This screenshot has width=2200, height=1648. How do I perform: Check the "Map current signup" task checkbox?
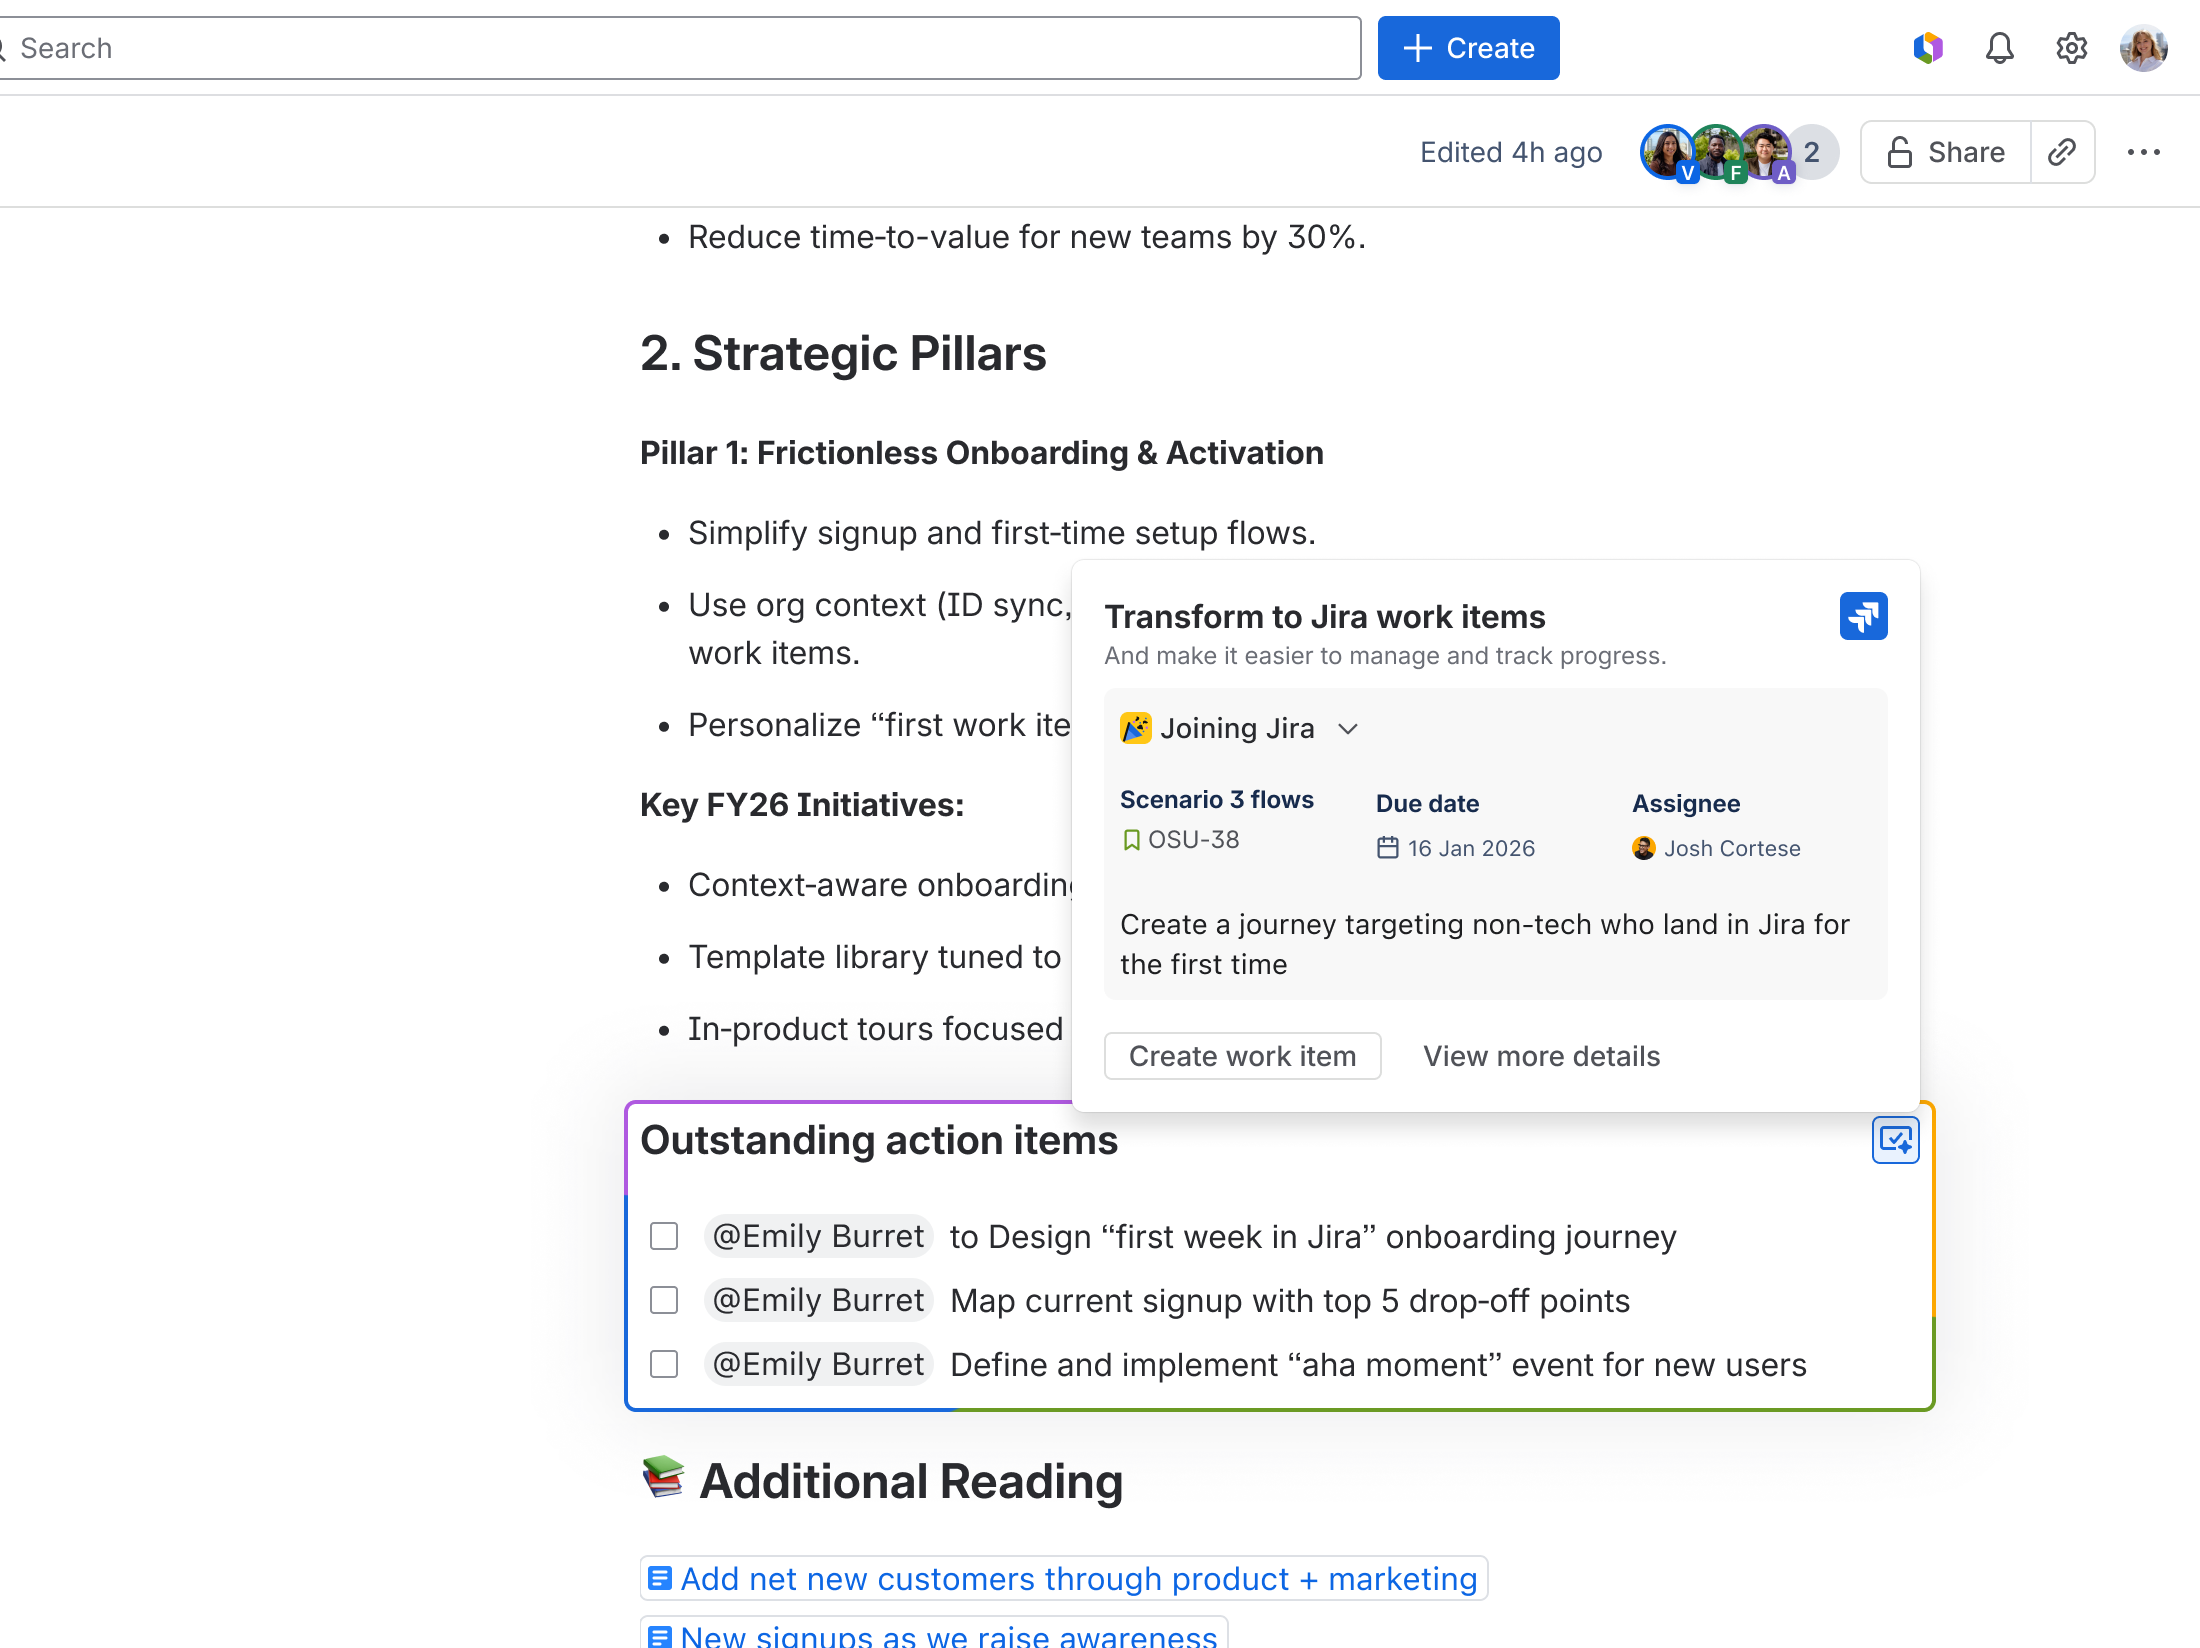point(664,1300)
